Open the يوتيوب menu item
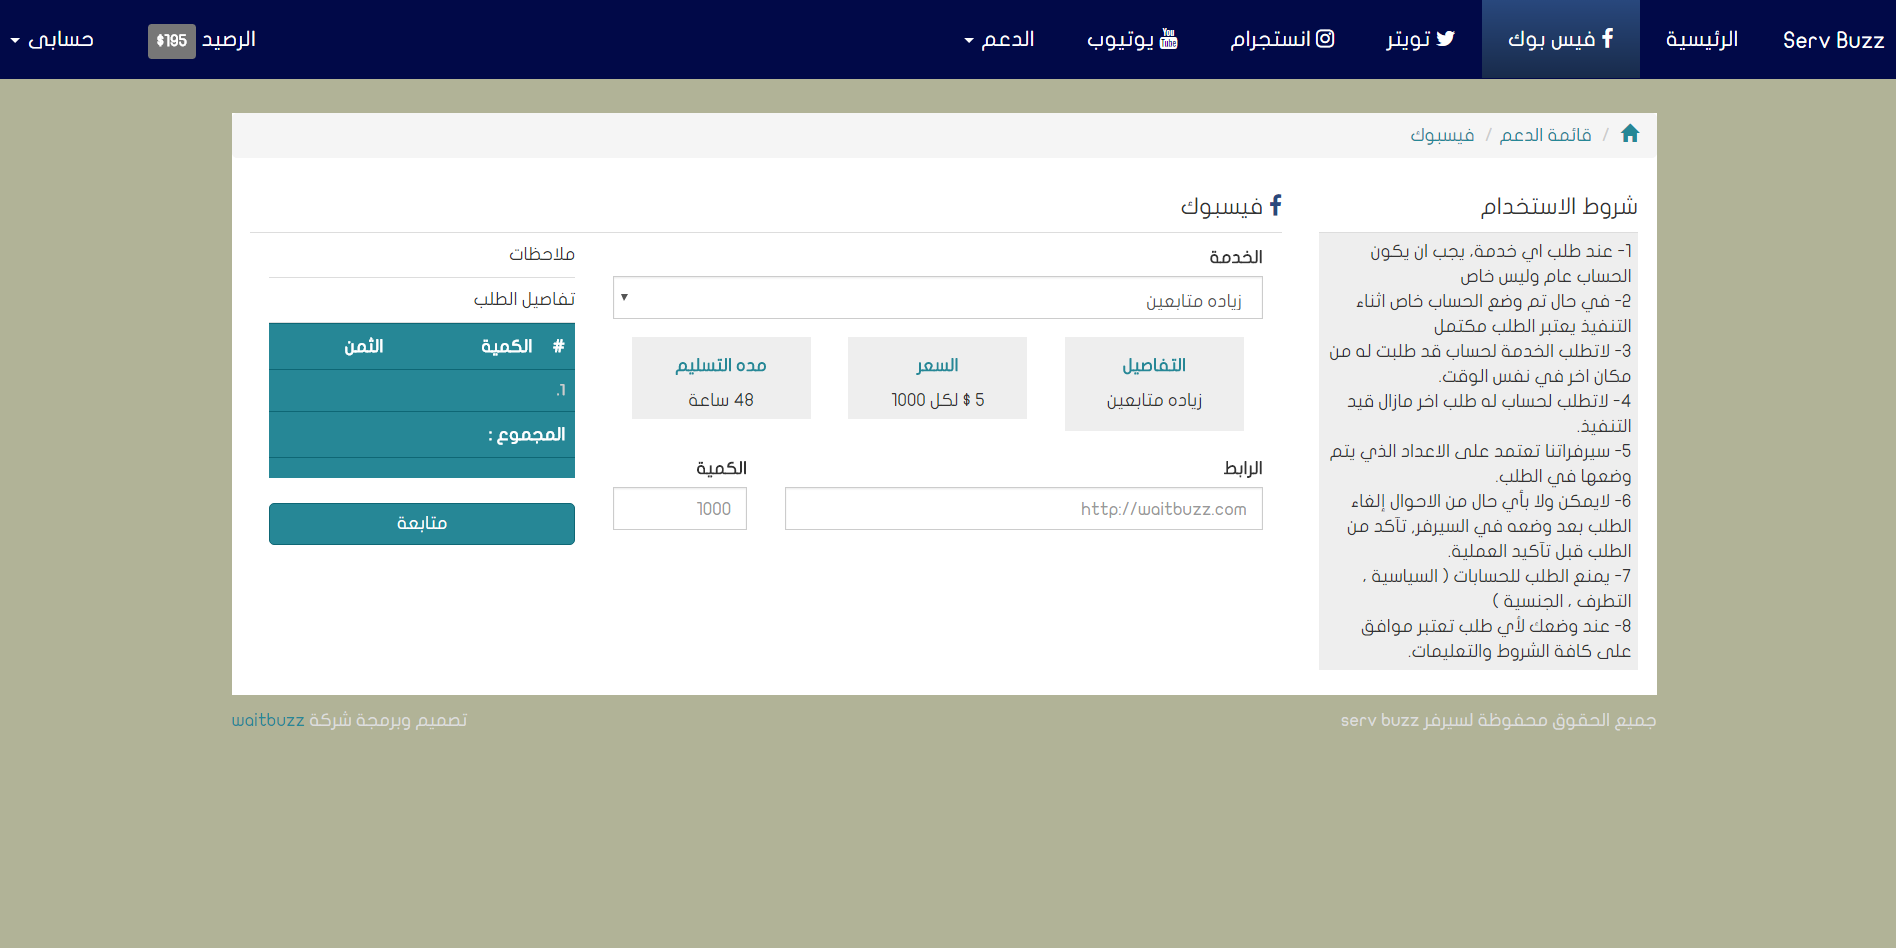The height and width of the screenshot is (948, 1896). point(1132,39)
